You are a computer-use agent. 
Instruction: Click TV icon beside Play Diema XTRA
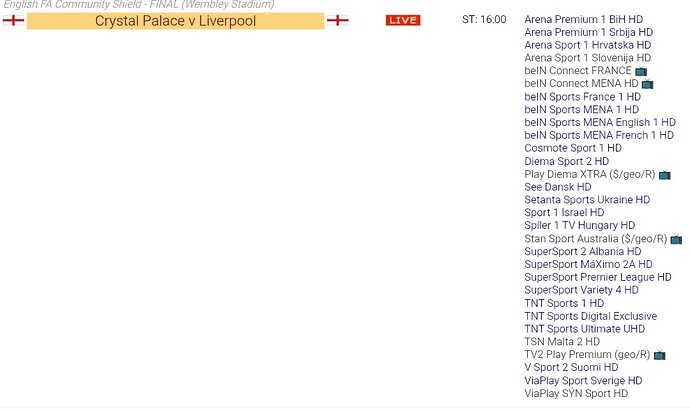[664, 175]
